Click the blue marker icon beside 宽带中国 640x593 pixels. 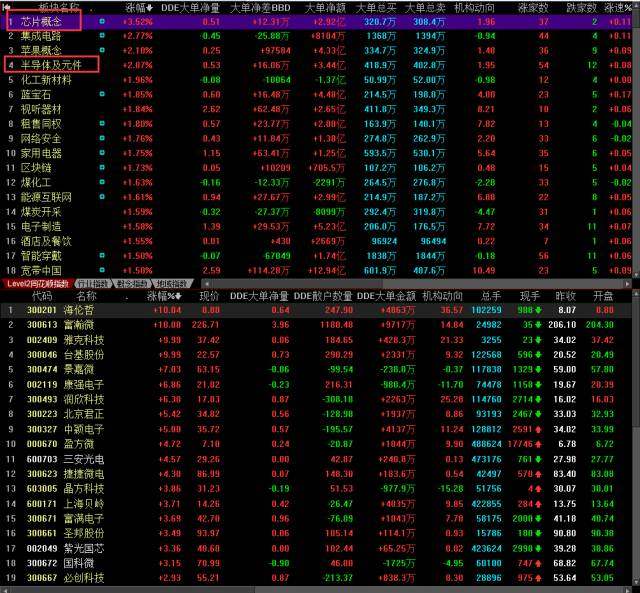coord(102,270)
